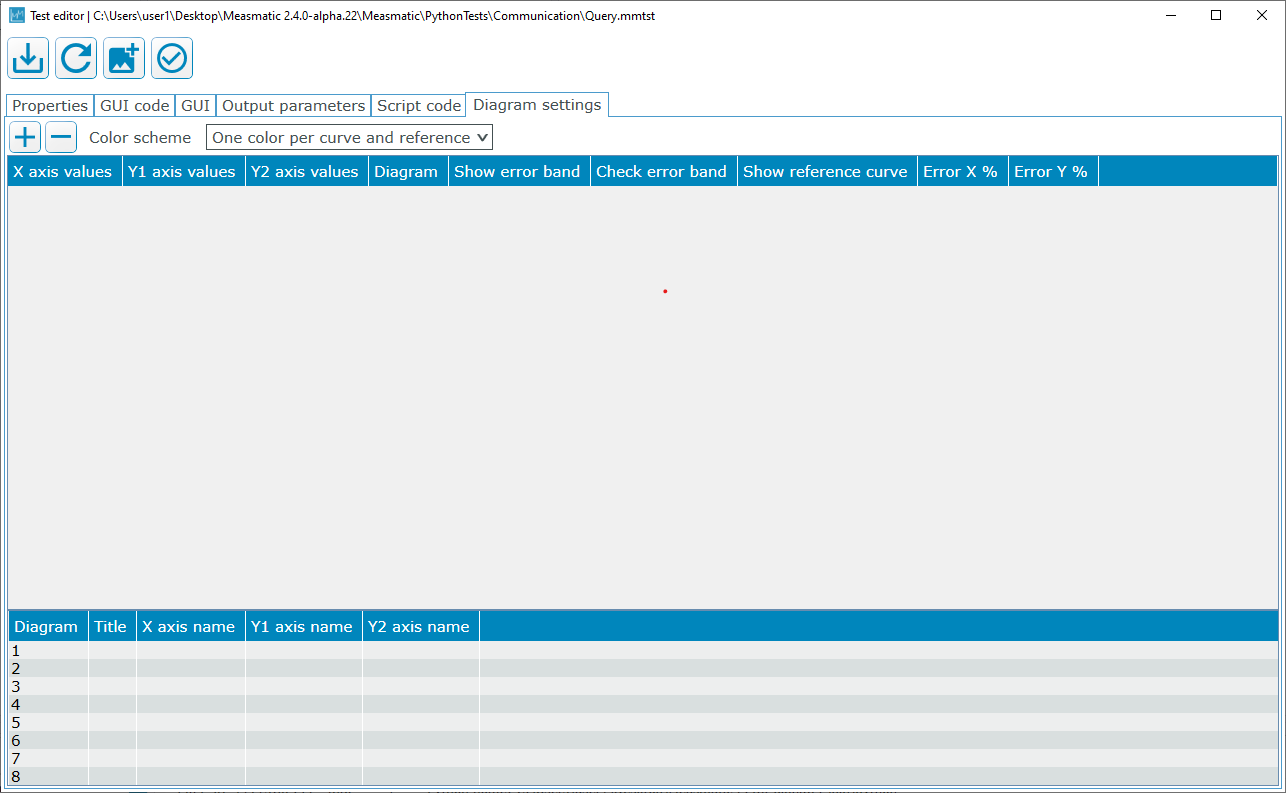Click the checkmark validate icon
This screenshot has height=793, width=1286.
click(x=172, y=59)
